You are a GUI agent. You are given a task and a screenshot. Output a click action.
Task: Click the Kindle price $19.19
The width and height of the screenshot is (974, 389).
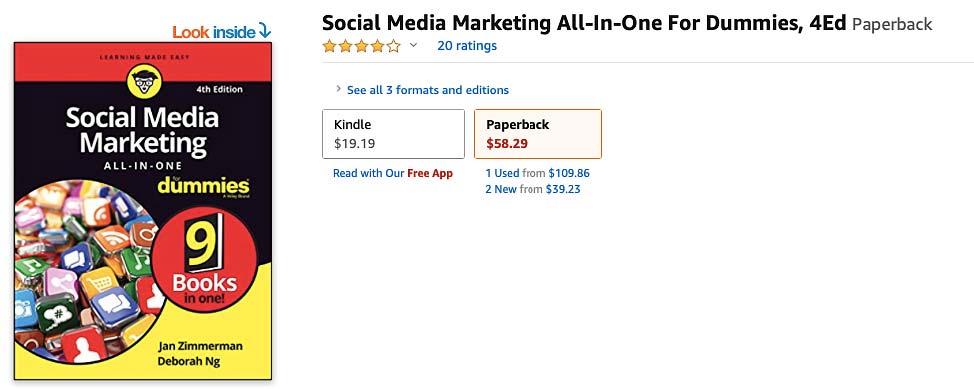[354, 144]
